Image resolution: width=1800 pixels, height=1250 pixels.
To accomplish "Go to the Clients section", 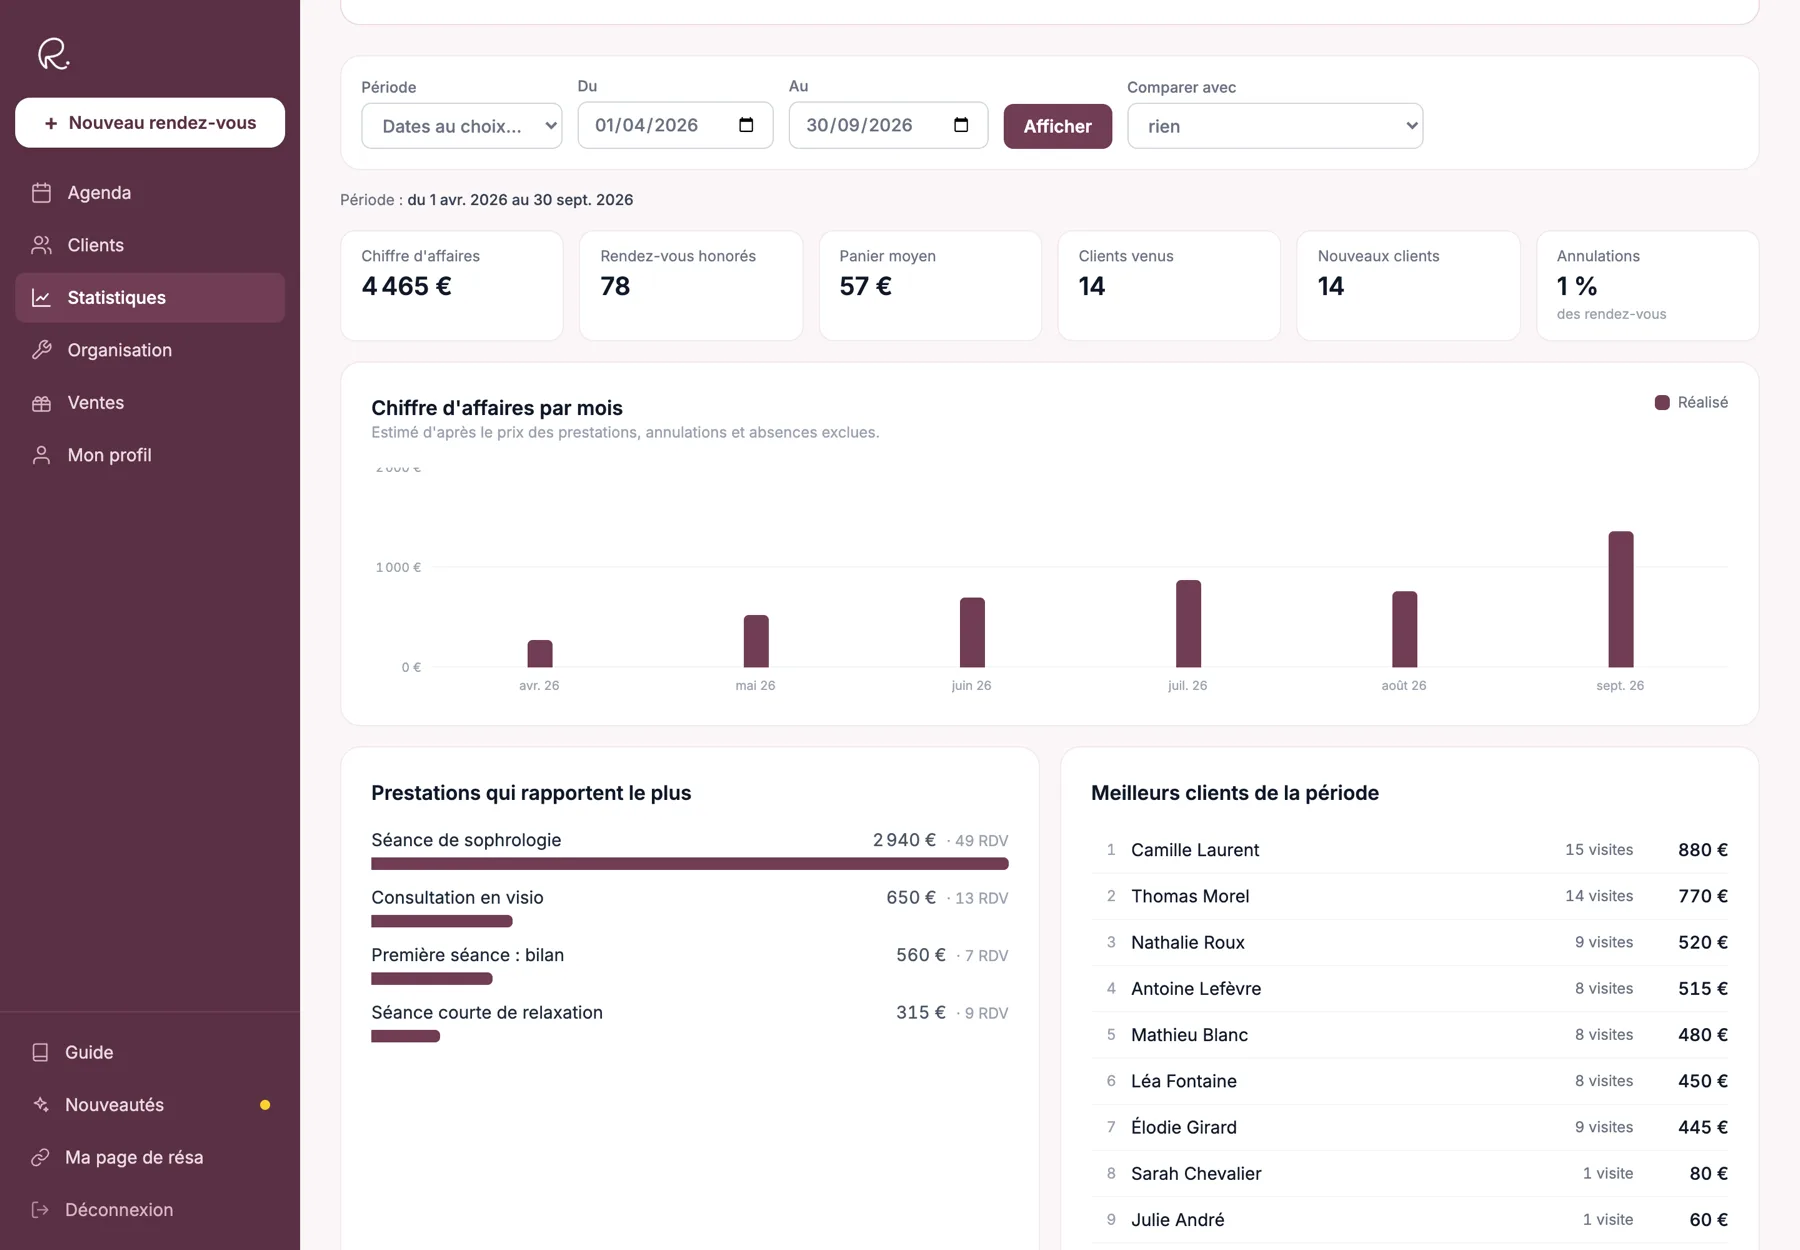I will pos(150,245).
